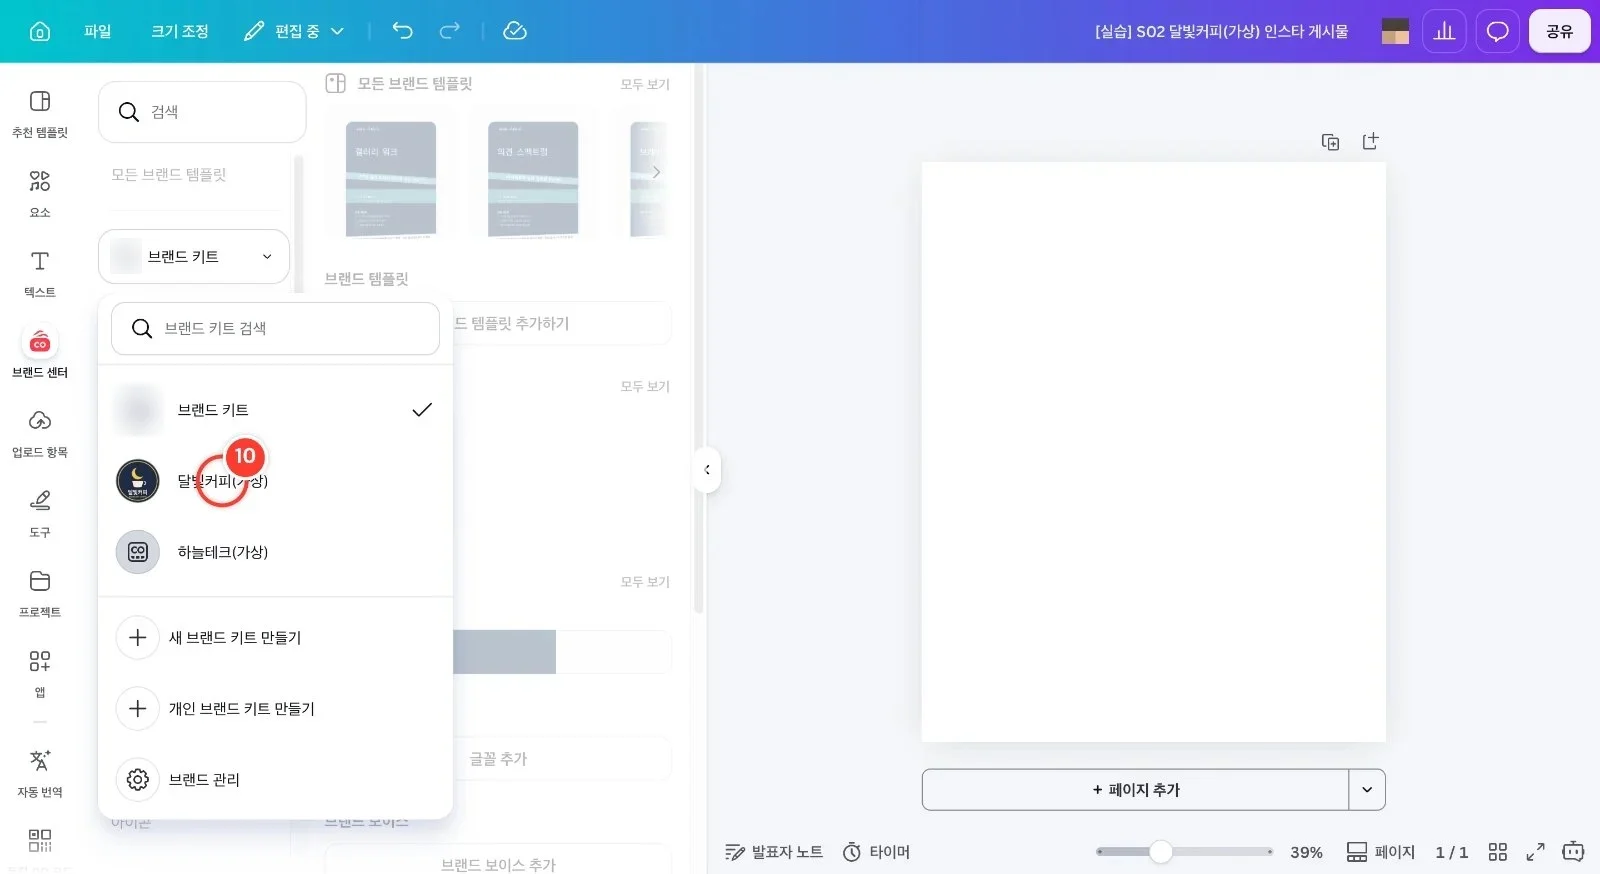Click 새 브랜드 키트 만들기

[275, 638]
